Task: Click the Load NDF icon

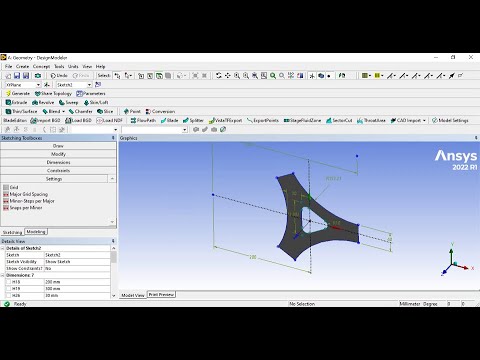Action: 99,120
